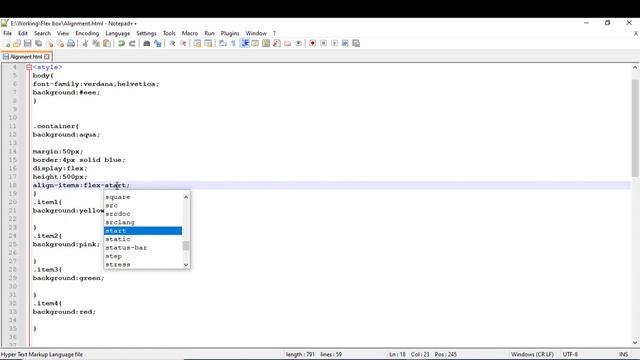Select the Alignment.html document tab
This screenshot has height=360, width=640.
tap(25, 57)
